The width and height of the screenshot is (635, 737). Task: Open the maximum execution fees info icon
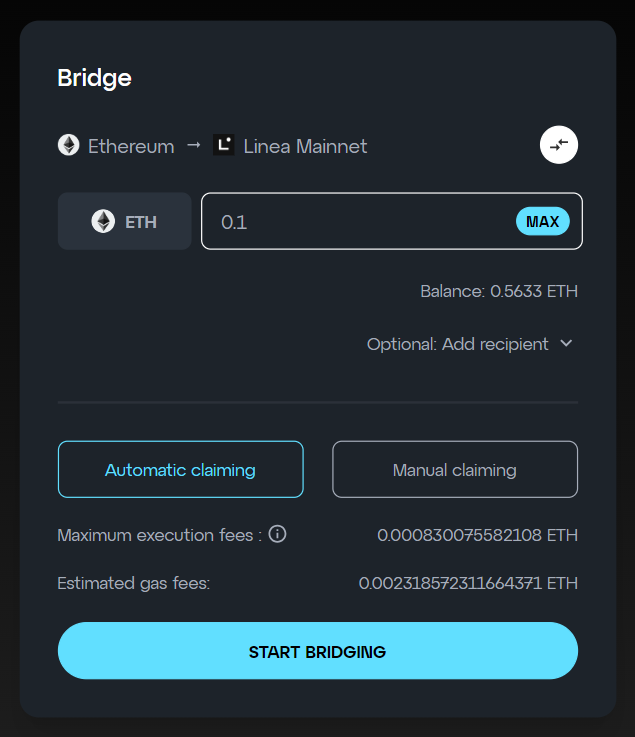point(277,534)
